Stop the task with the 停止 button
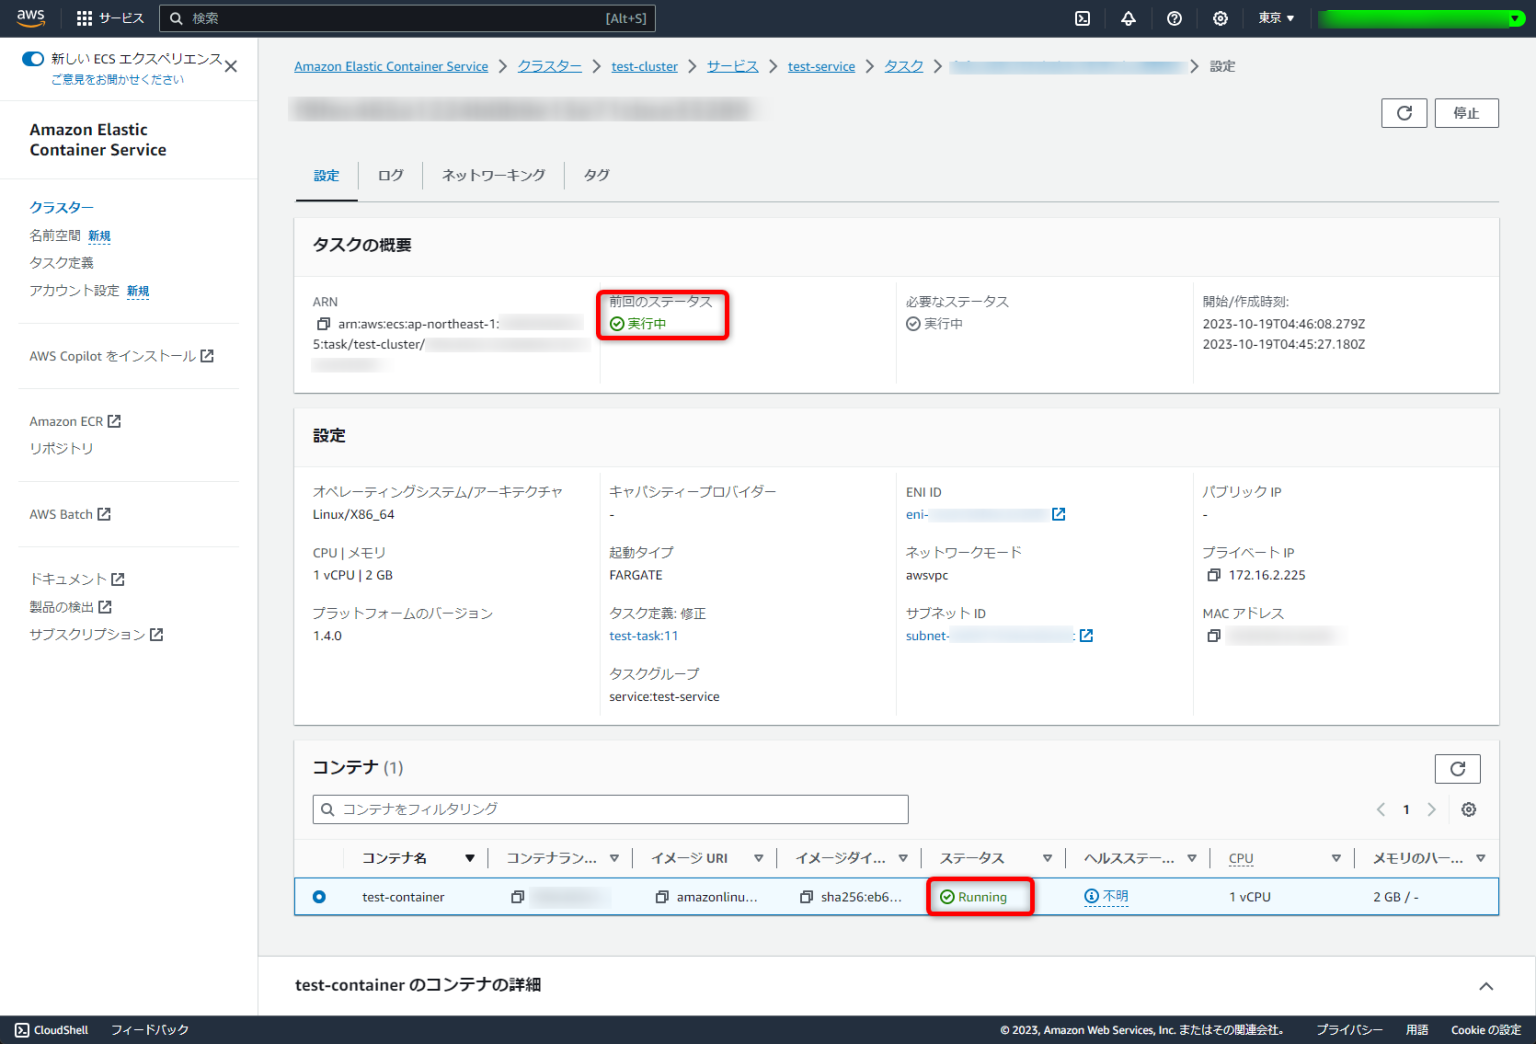The width and height of the screenshot is (1536, 1044). pyautogui.click(x=1466, y=113)
